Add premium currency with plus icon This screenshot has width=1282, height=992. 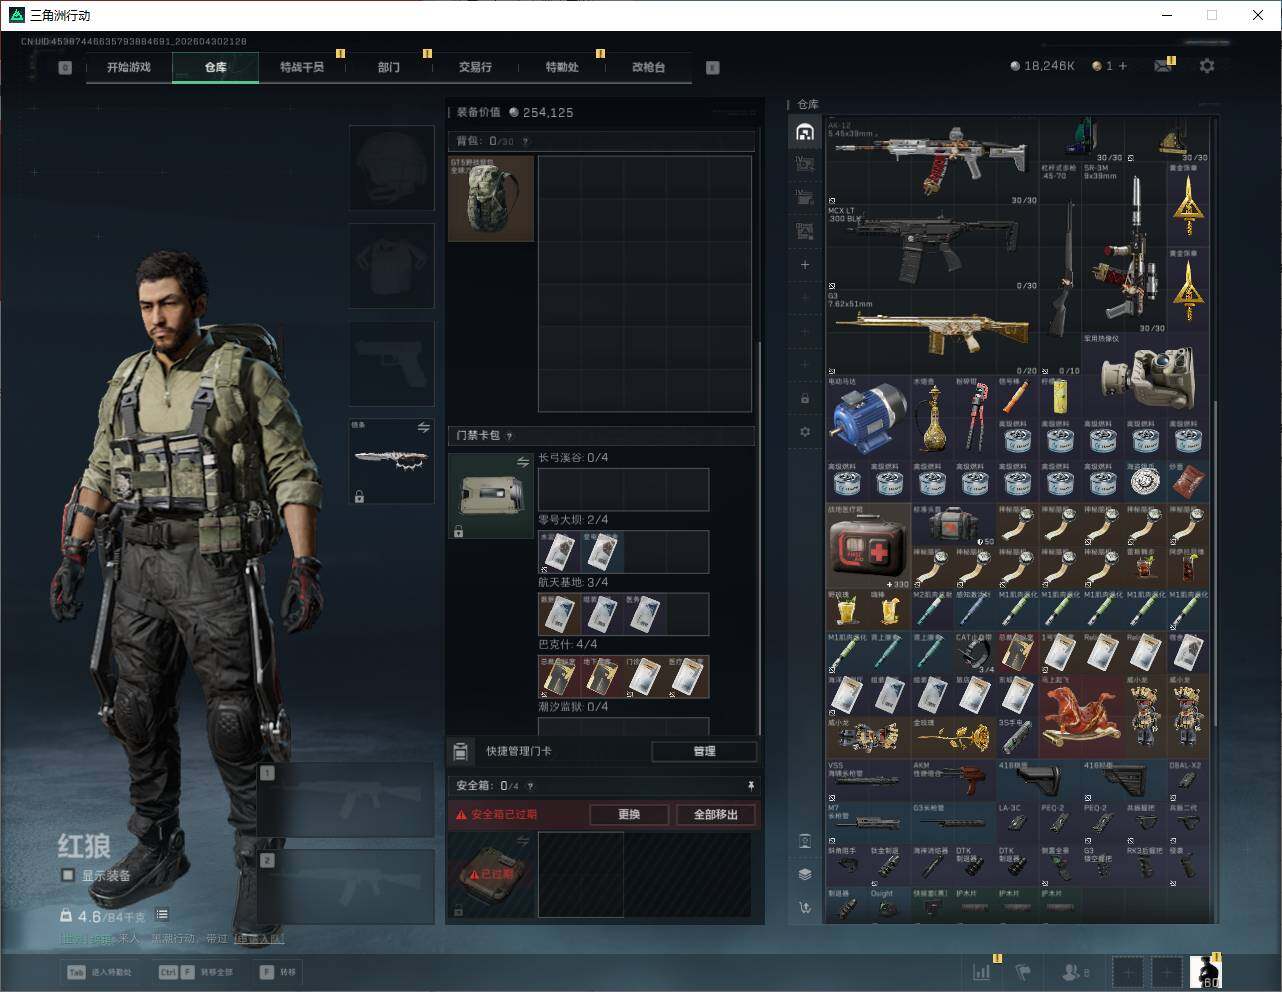coord(1123,66)
